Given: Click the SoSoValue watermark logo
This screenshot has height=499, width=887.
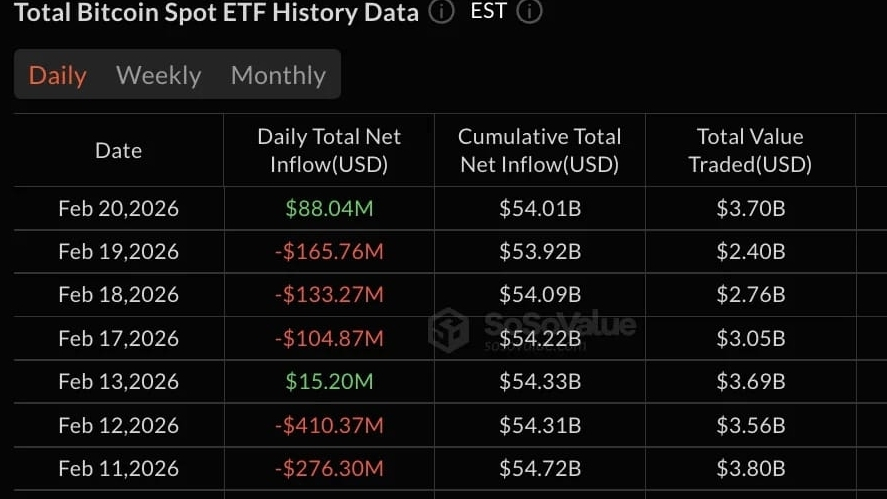Looking at the screenshot, I should pos(448,327).
